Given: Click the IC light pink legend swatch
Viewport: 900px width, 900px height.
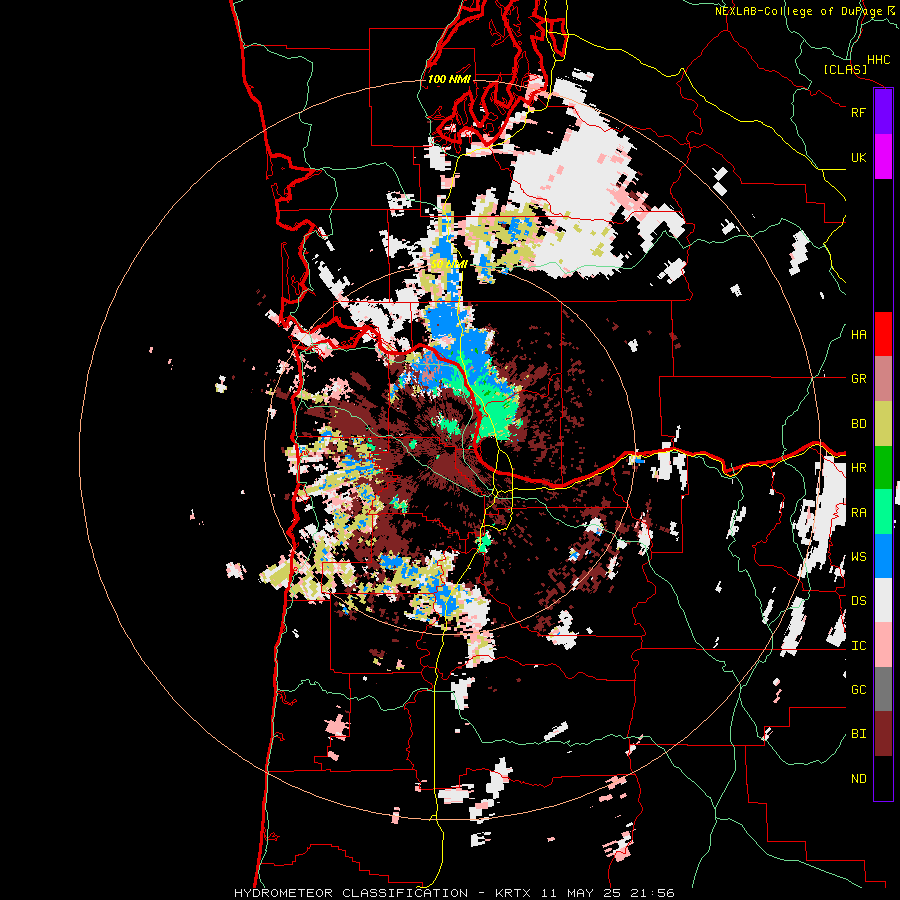Looking at the screenshot, I should coord(883,645).
